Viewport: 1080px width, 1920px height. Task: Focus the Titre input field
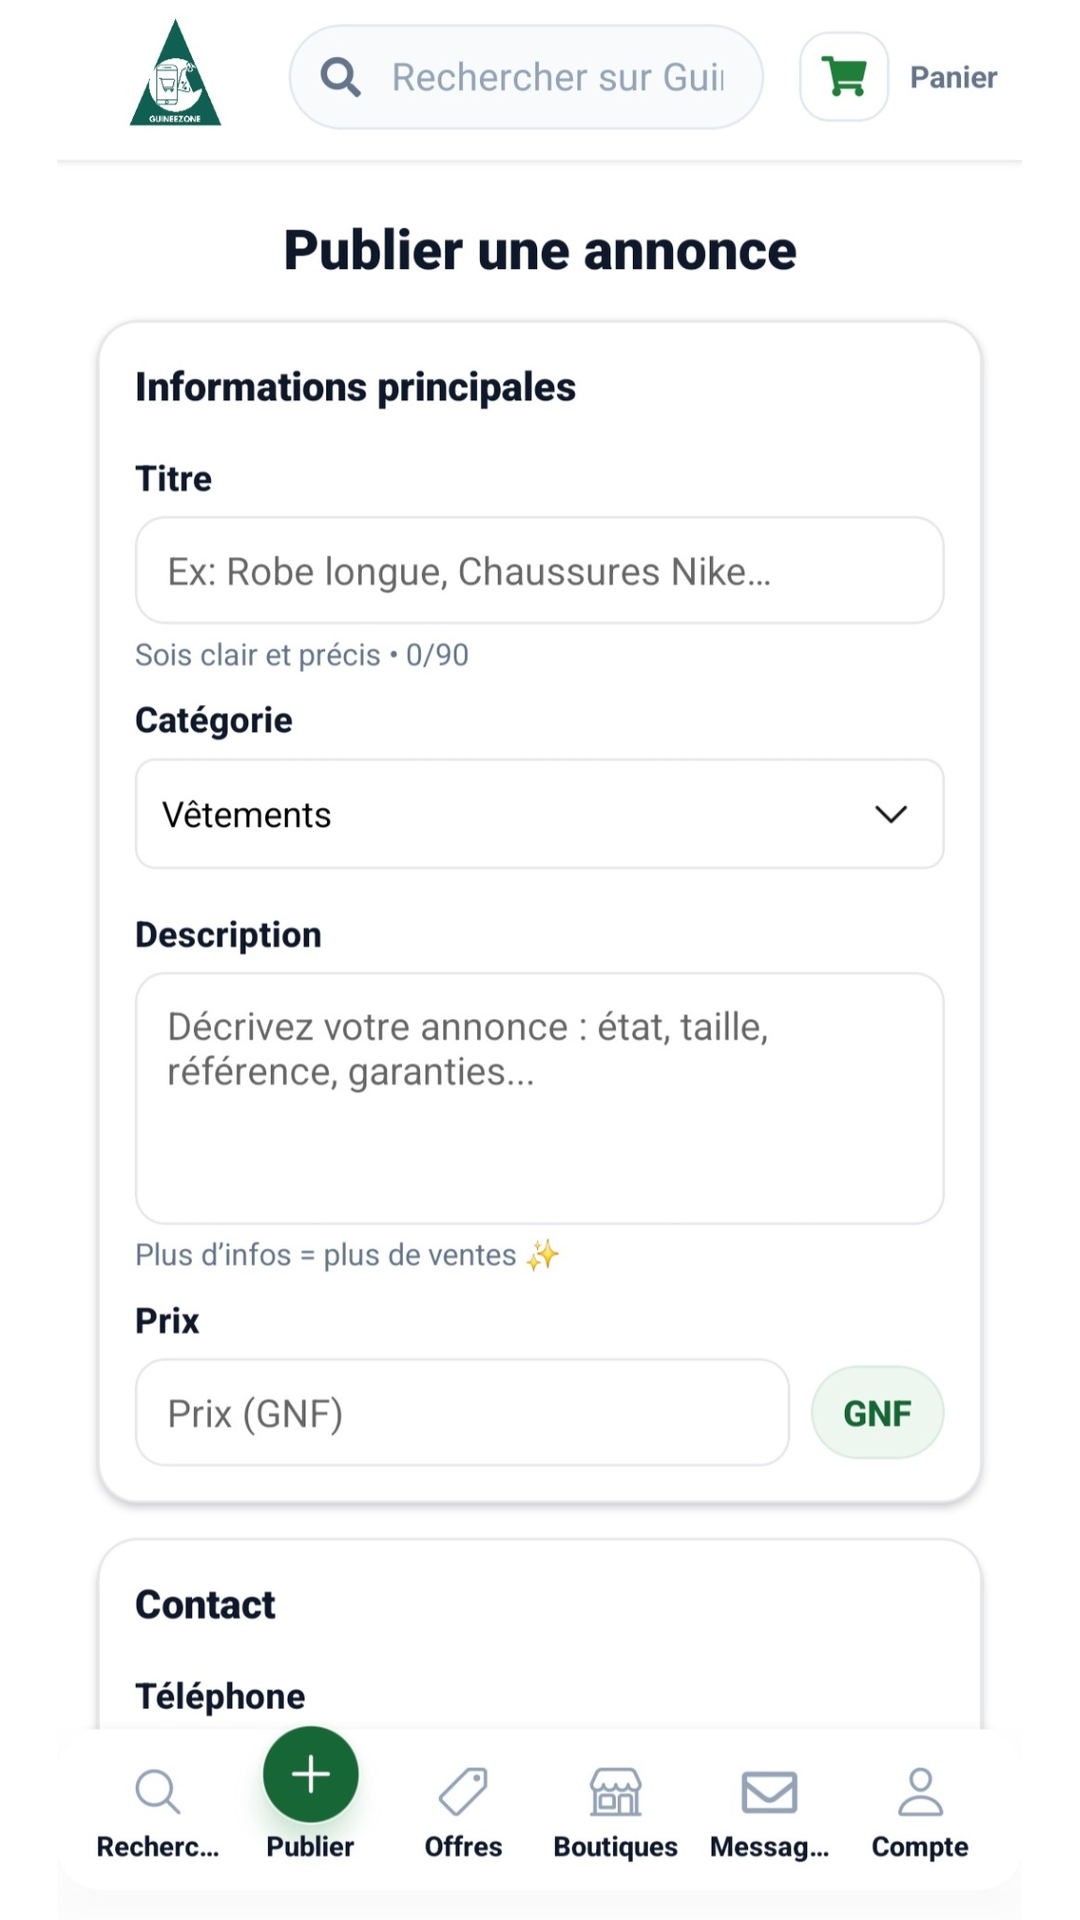click(539, 571)
